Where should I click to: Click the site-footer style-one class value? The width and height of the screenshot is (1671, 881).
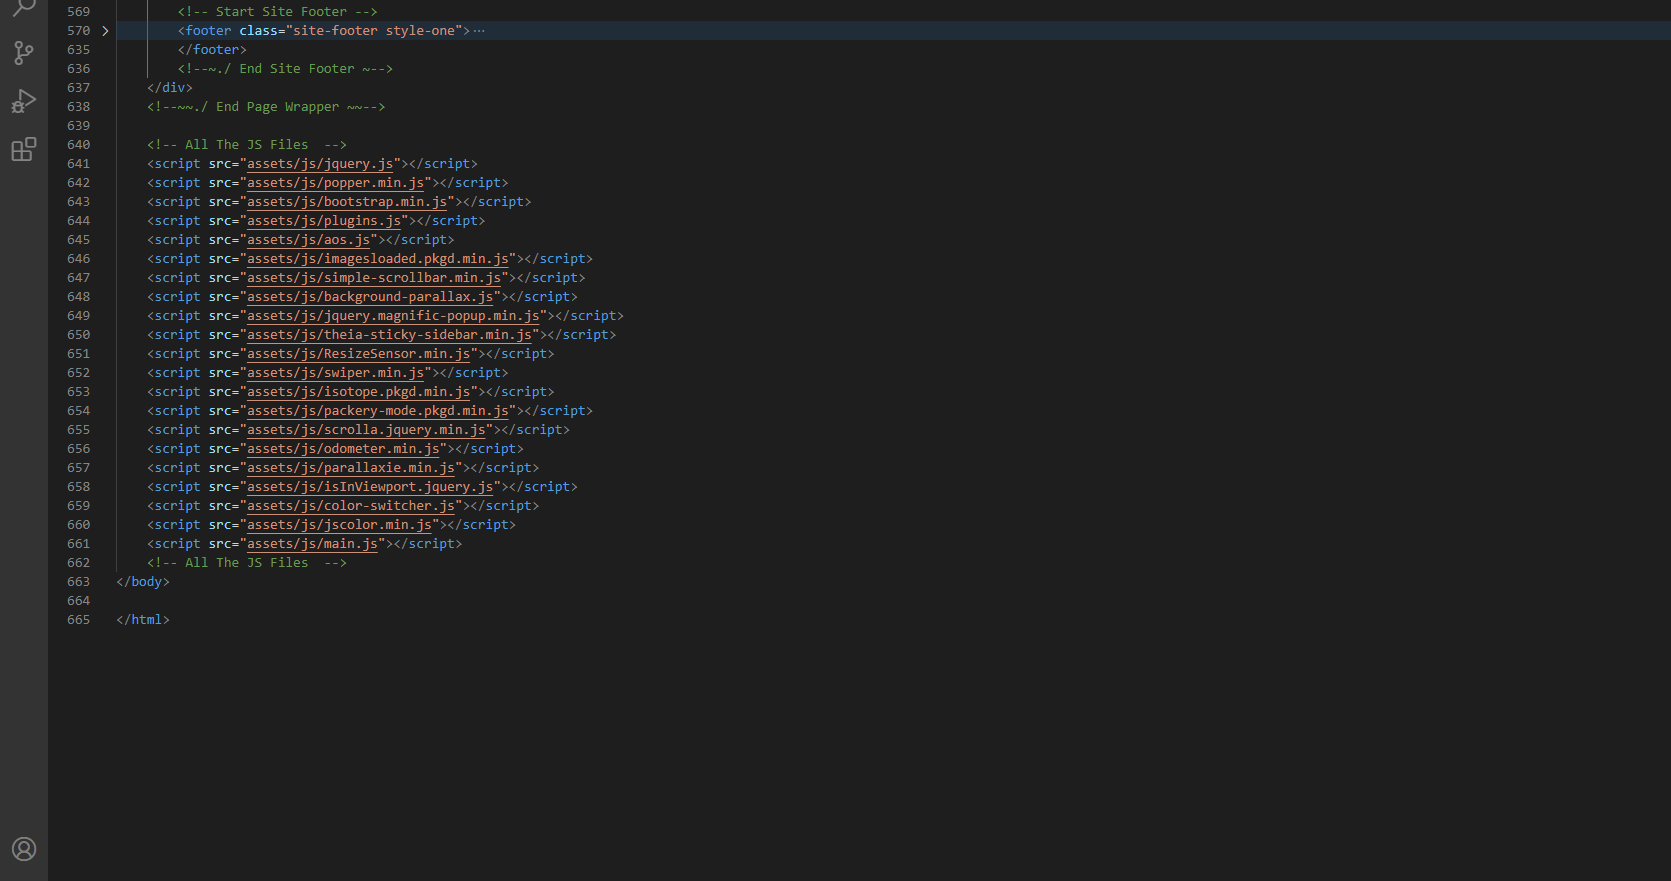click(x=373, y=31)
